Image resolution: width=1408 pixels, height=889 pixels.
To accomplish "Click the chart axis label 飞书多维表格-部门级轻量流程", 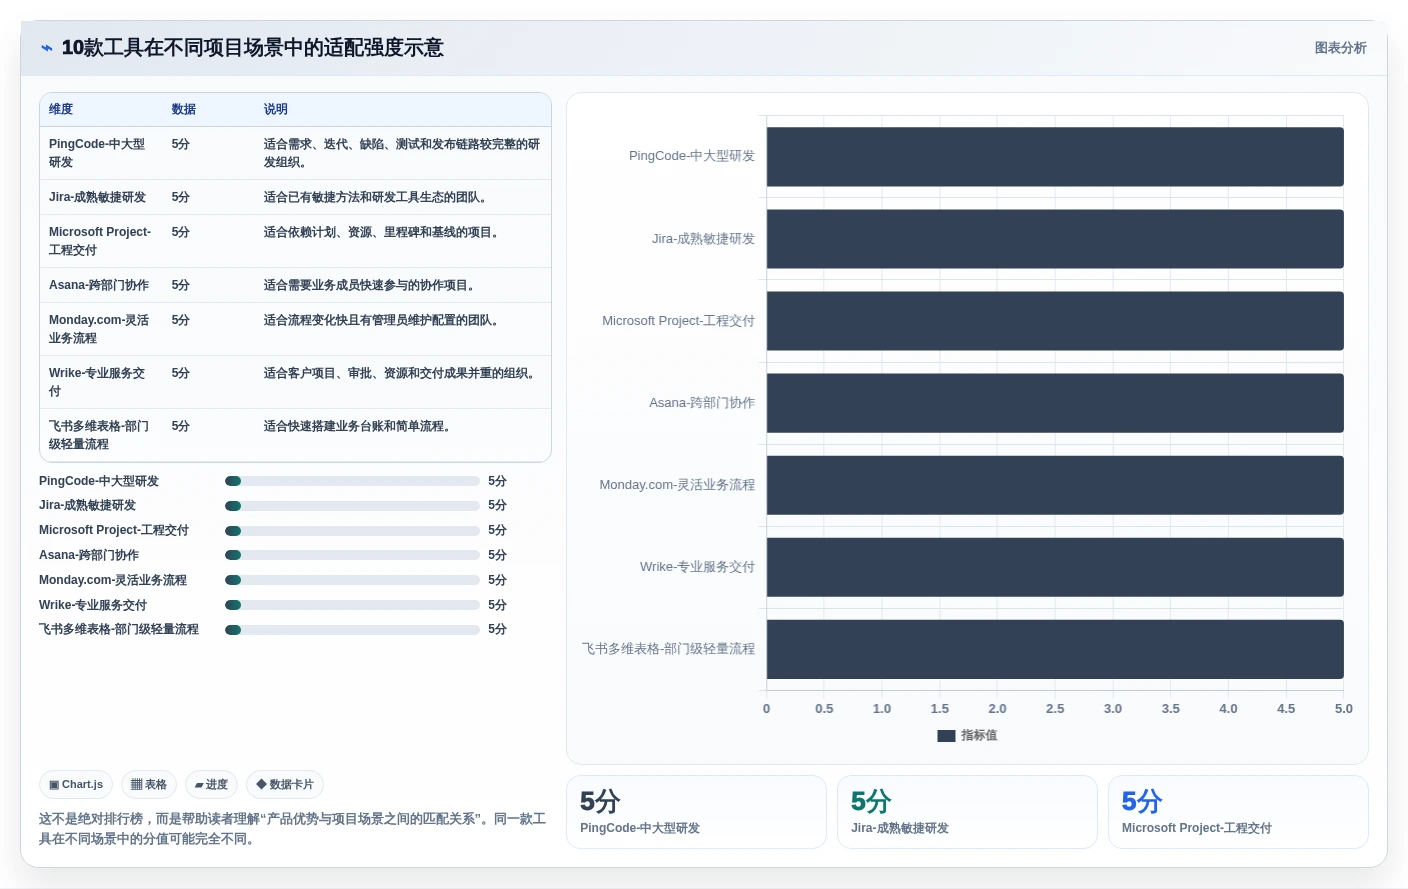I will [x=669, y=649].
